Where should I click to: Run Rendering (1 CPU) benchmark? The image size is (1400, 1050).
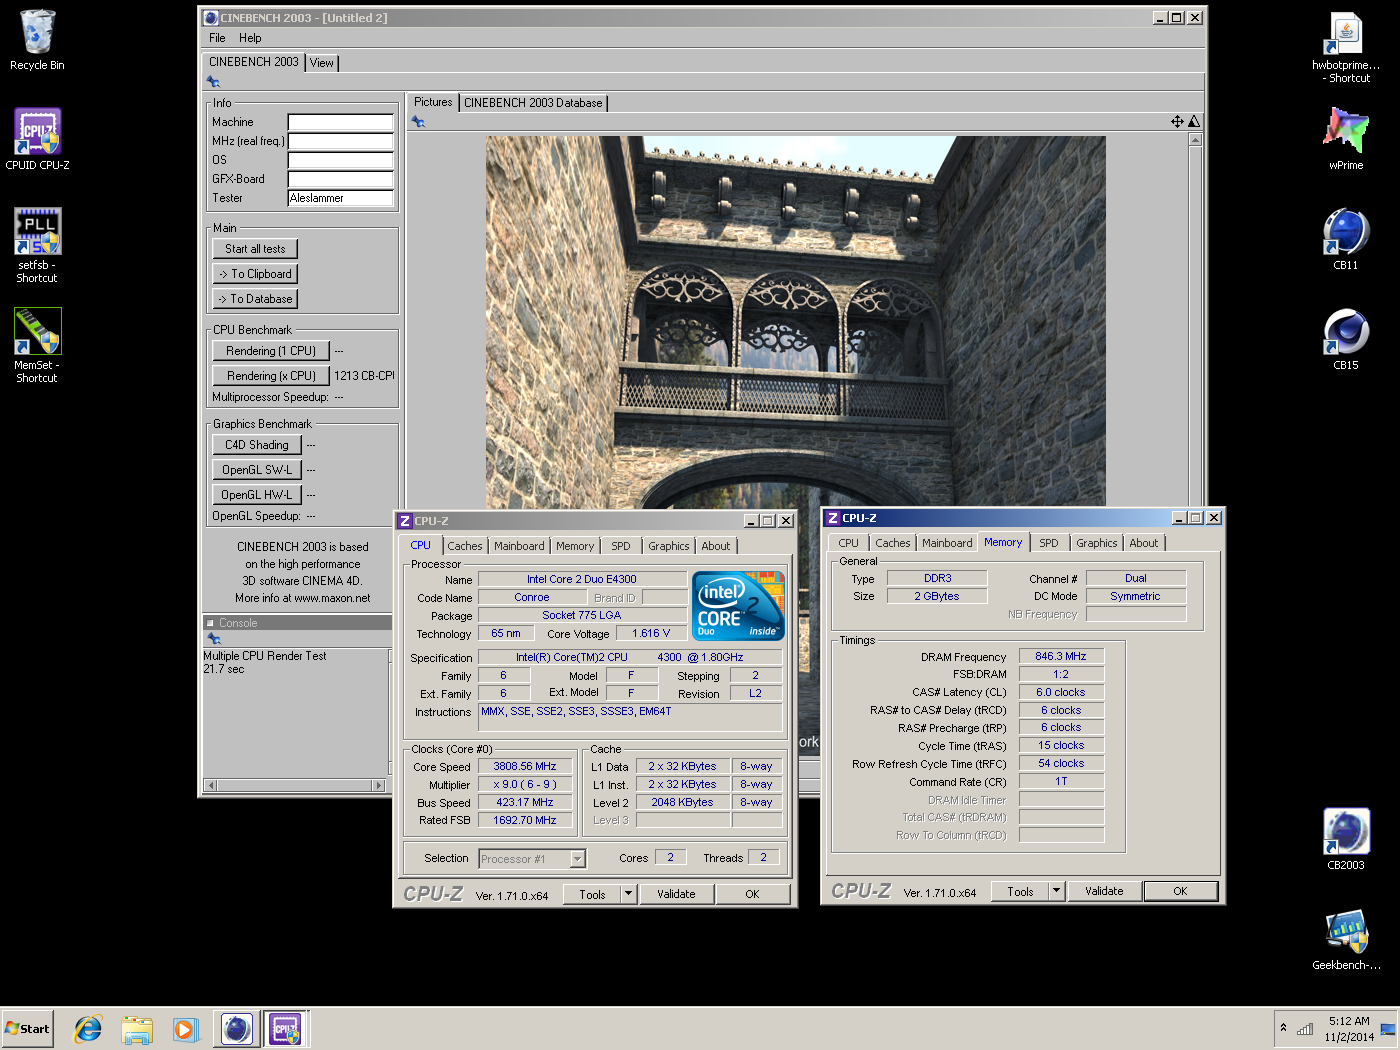pos(271,351)
